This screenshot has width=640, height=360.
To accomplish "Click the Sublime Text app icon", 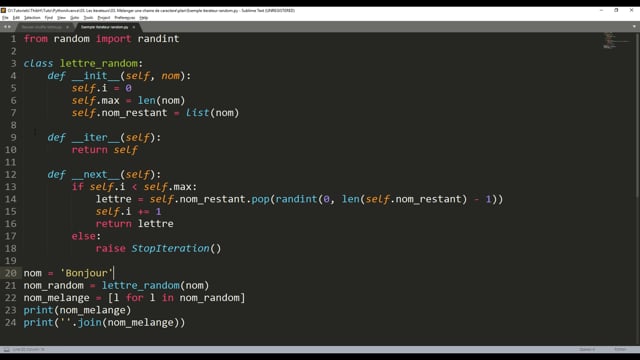I will tap(3, 10).
